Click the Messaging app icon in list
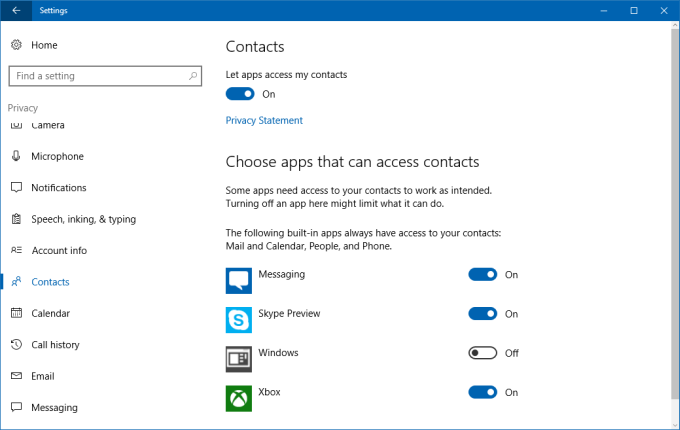Image resolution: width=680 pixels, height=430 pixels. pos(239,280)
